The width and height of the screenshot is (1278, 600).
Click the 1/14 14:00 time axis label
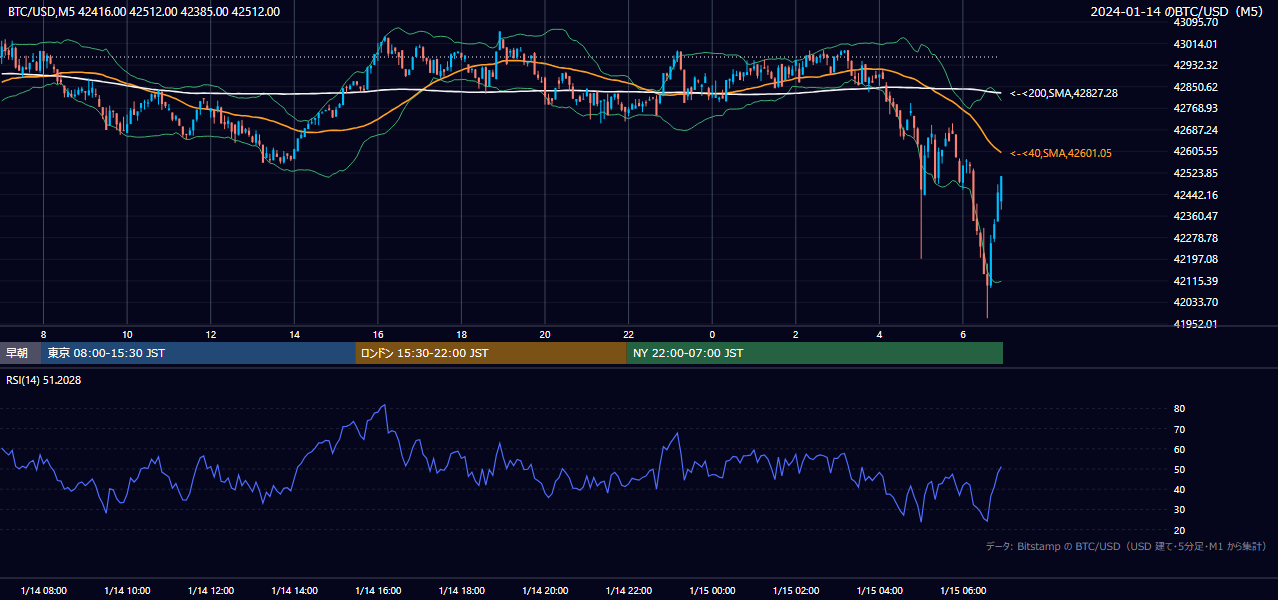click(294, 590)
